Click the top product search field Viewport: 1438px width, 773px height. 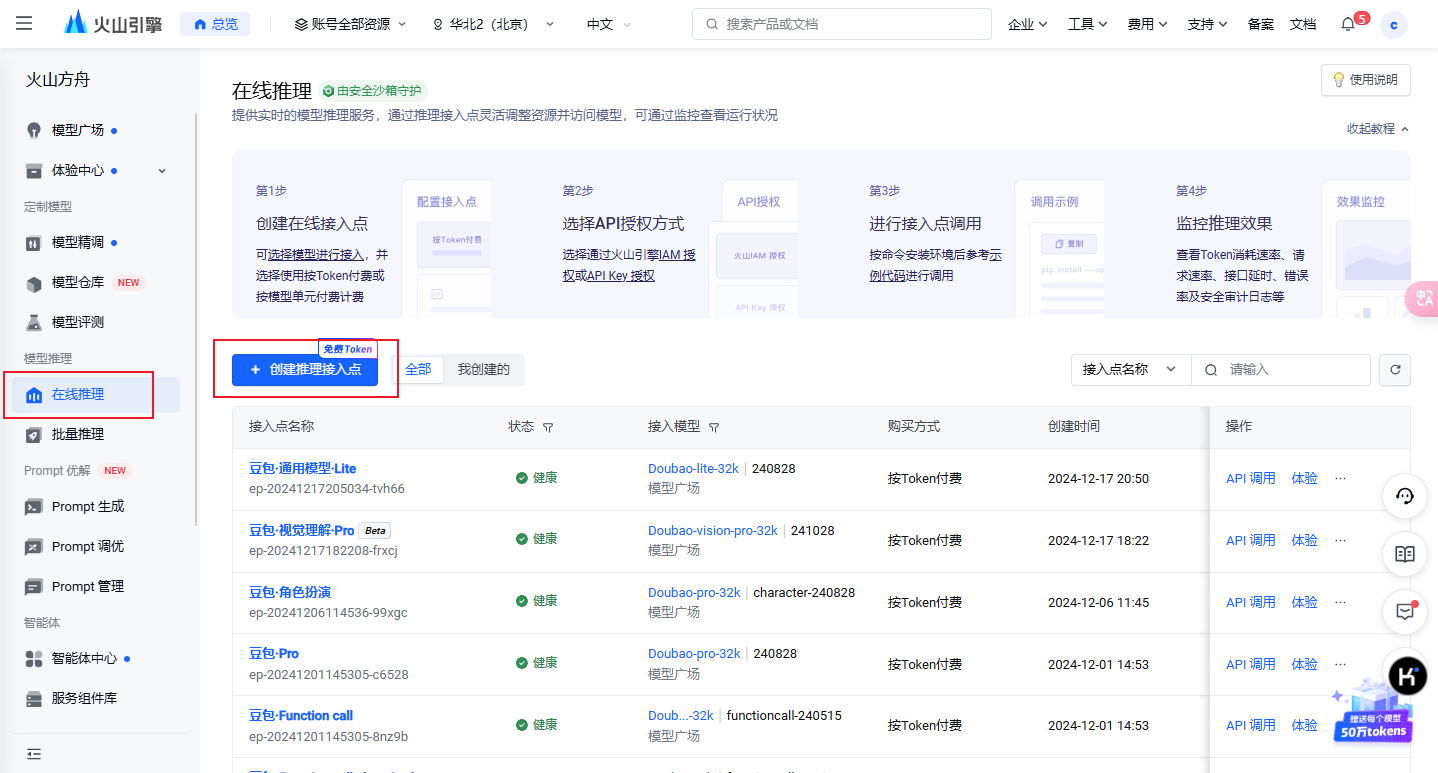coord(842,24)
